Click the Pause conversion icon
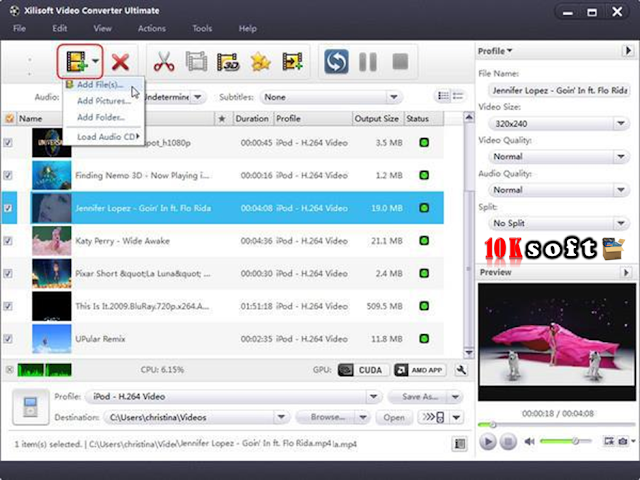The width and height of the screenshot is (640, 480). [368, 62]
